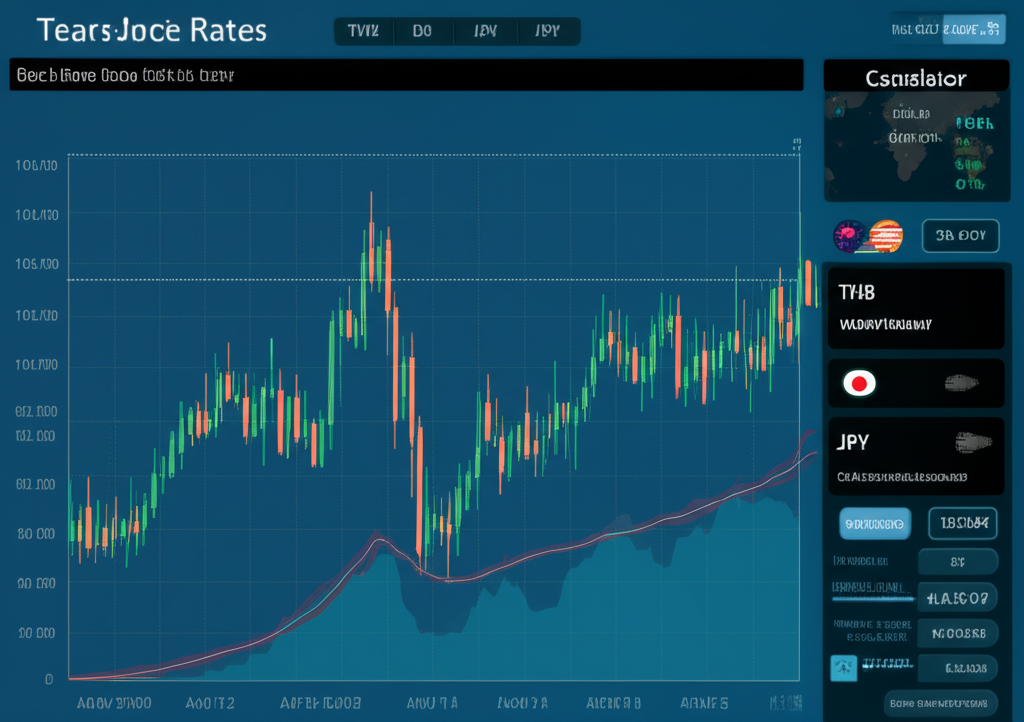Click the grid icon in top-right button
1024x722 pixels.
pos(993,30)
